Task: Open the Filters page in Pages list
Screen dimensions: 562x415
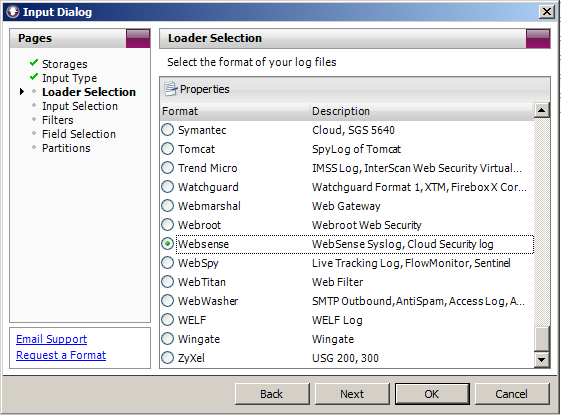Action: coord(58,120)
